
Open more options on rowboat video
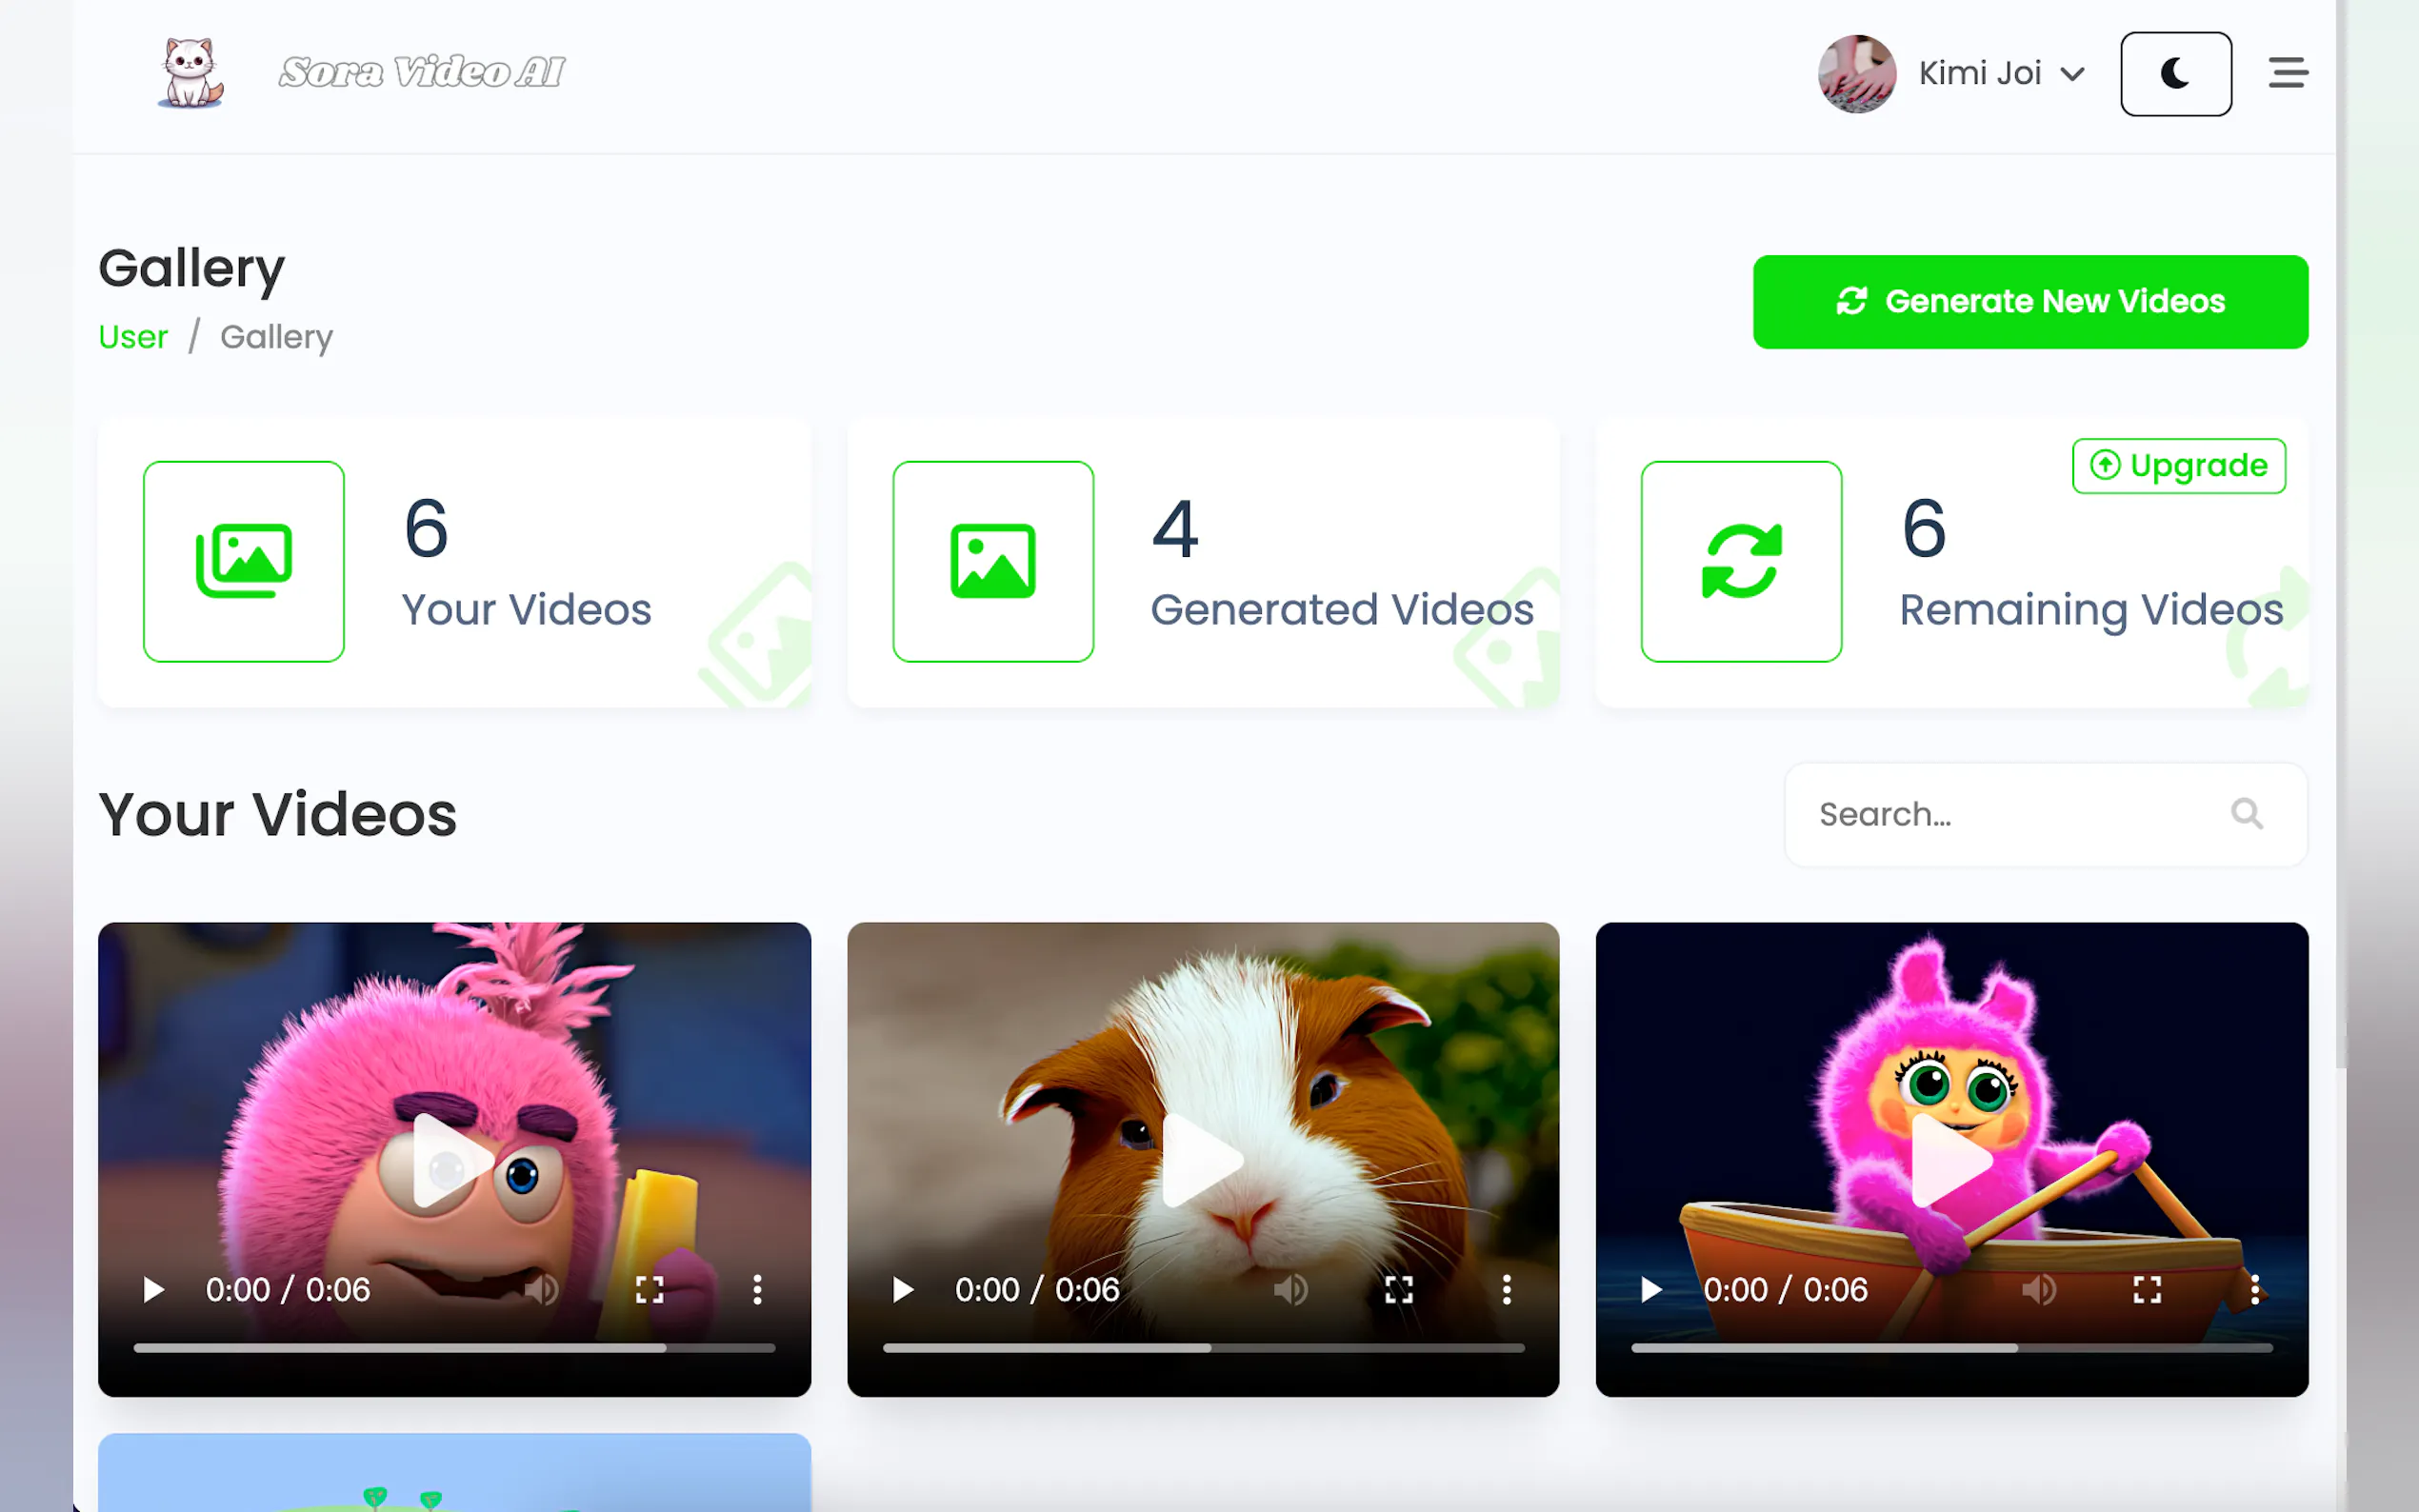(2254, 1290)
